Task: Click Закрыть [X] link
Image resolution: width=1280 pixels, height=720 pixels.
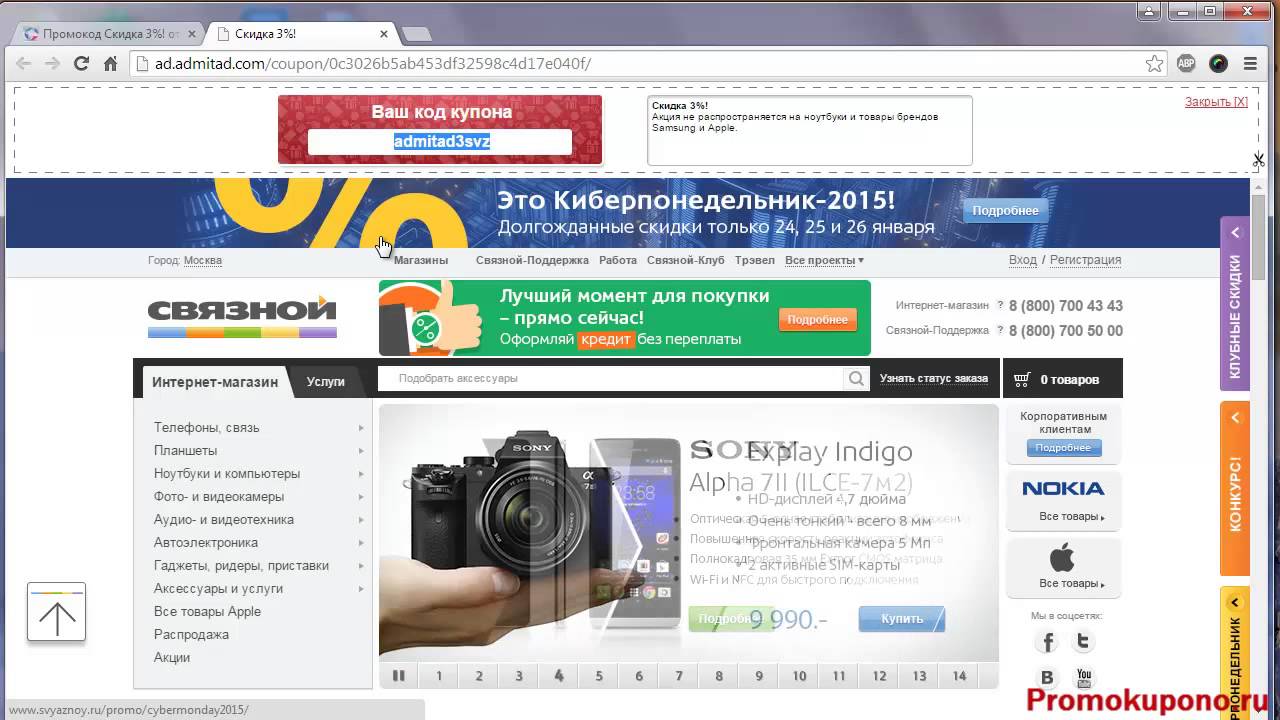Action: point(1216,102)
